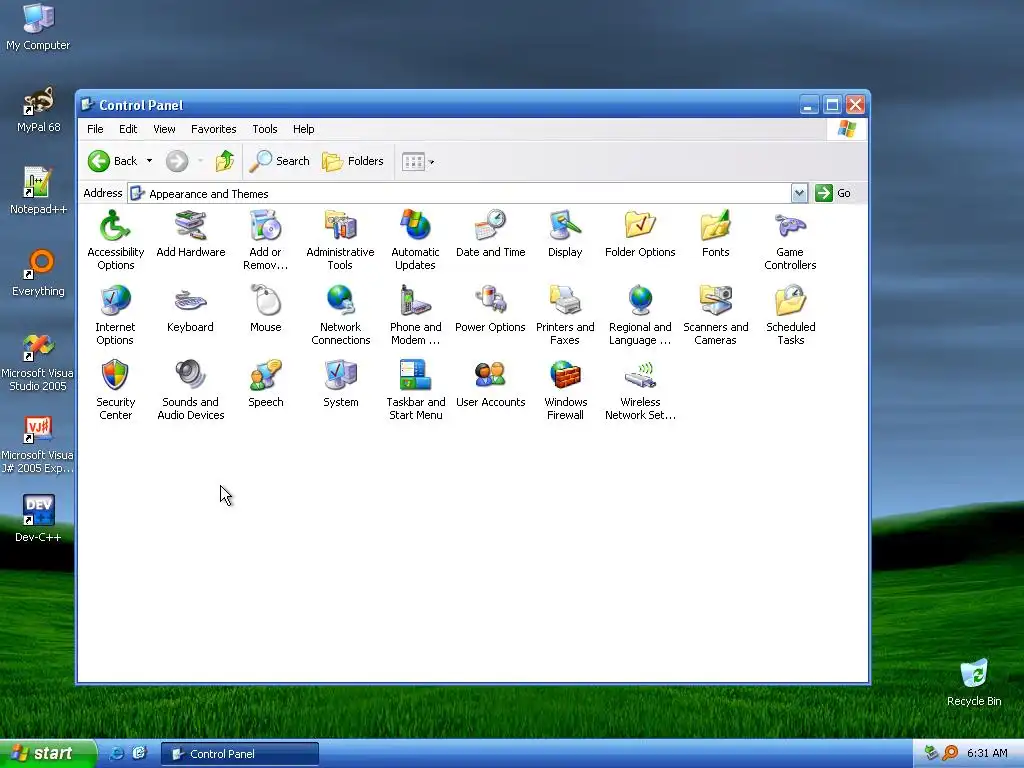Screen dimensions: 1024x768
Task: Select Everything search desktop shortcut
Action: [x=38, y=274]
